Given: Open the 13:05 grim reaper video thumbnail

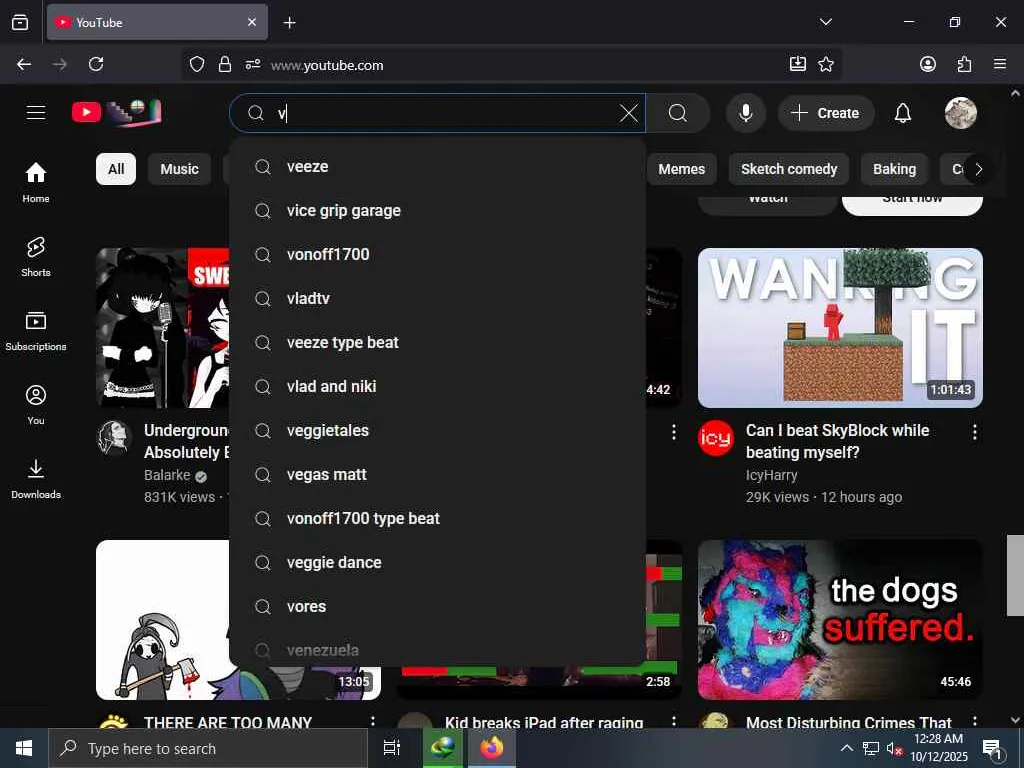Looking at the screenshot, I should coord(163,620).
